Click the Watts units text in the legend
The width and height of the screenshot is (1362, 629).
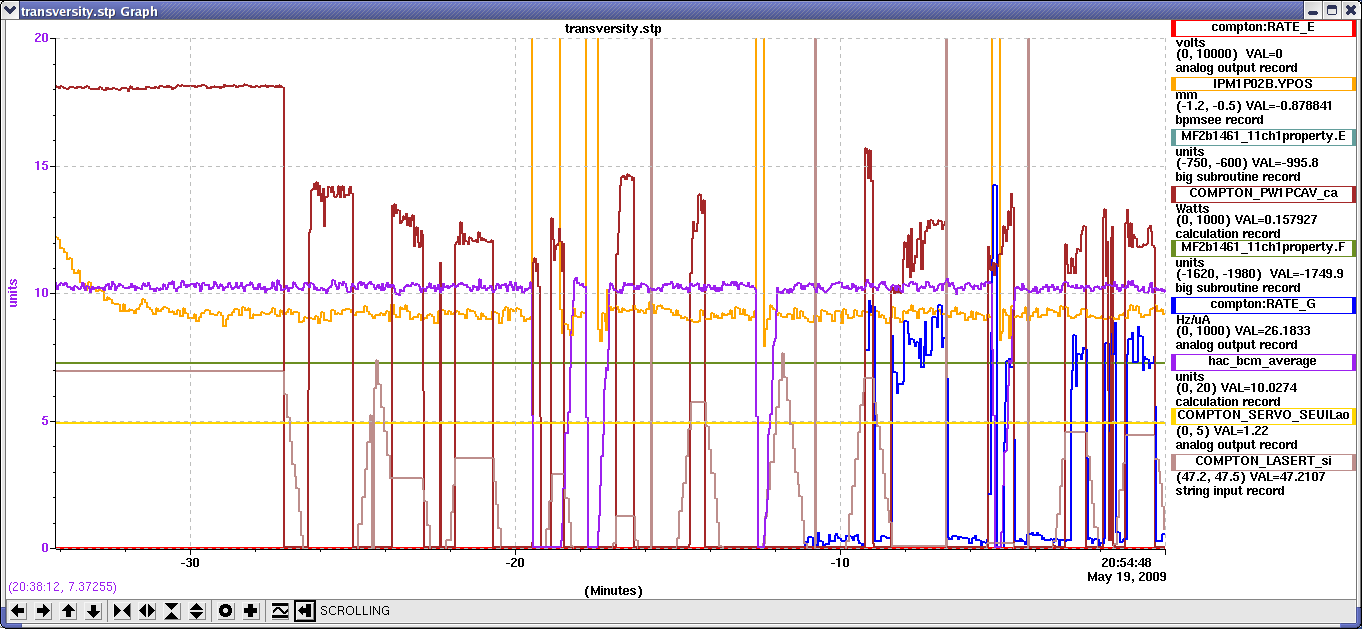(x=1193, y=209)
